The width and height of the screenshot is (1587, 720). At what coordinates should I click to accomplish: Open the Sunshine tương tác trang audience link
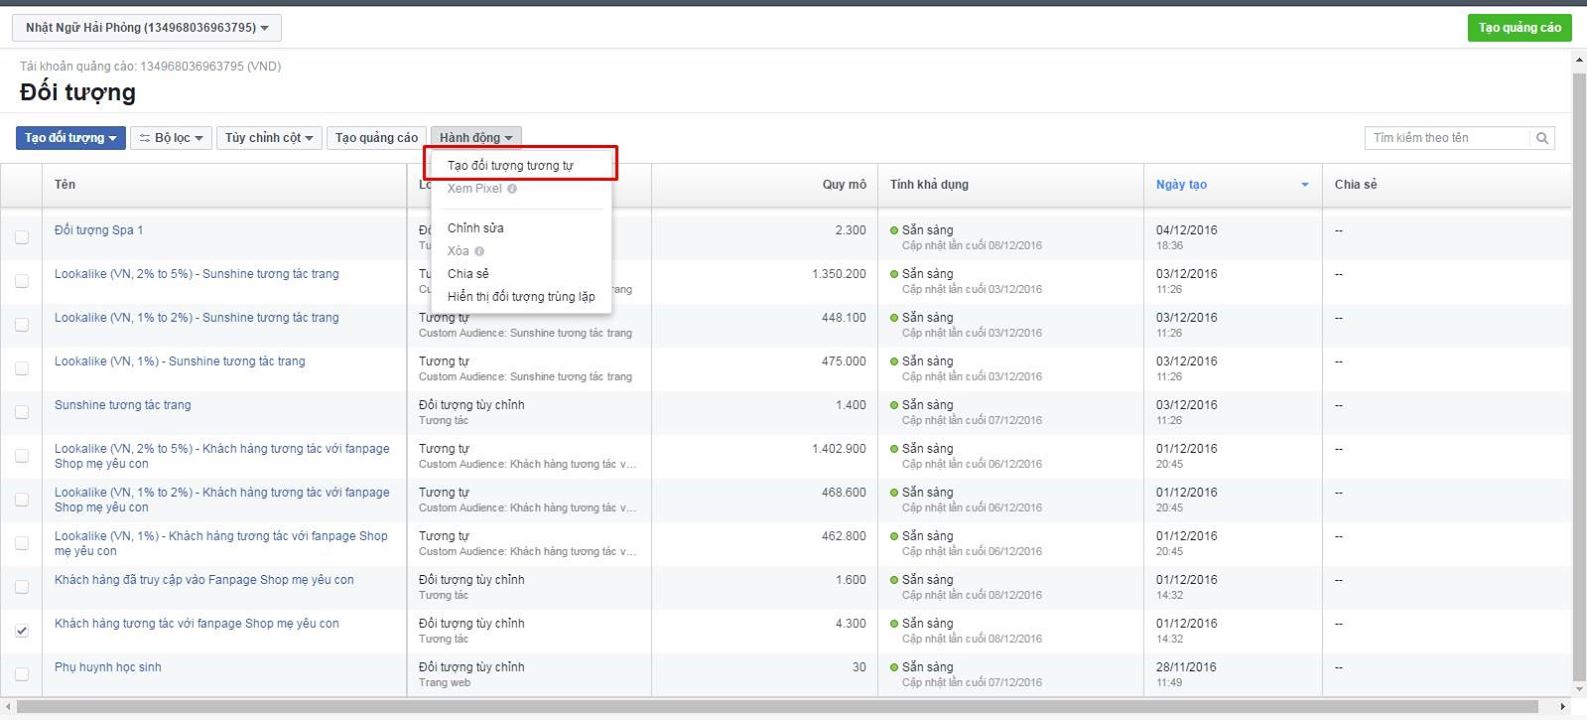(122, 405)
